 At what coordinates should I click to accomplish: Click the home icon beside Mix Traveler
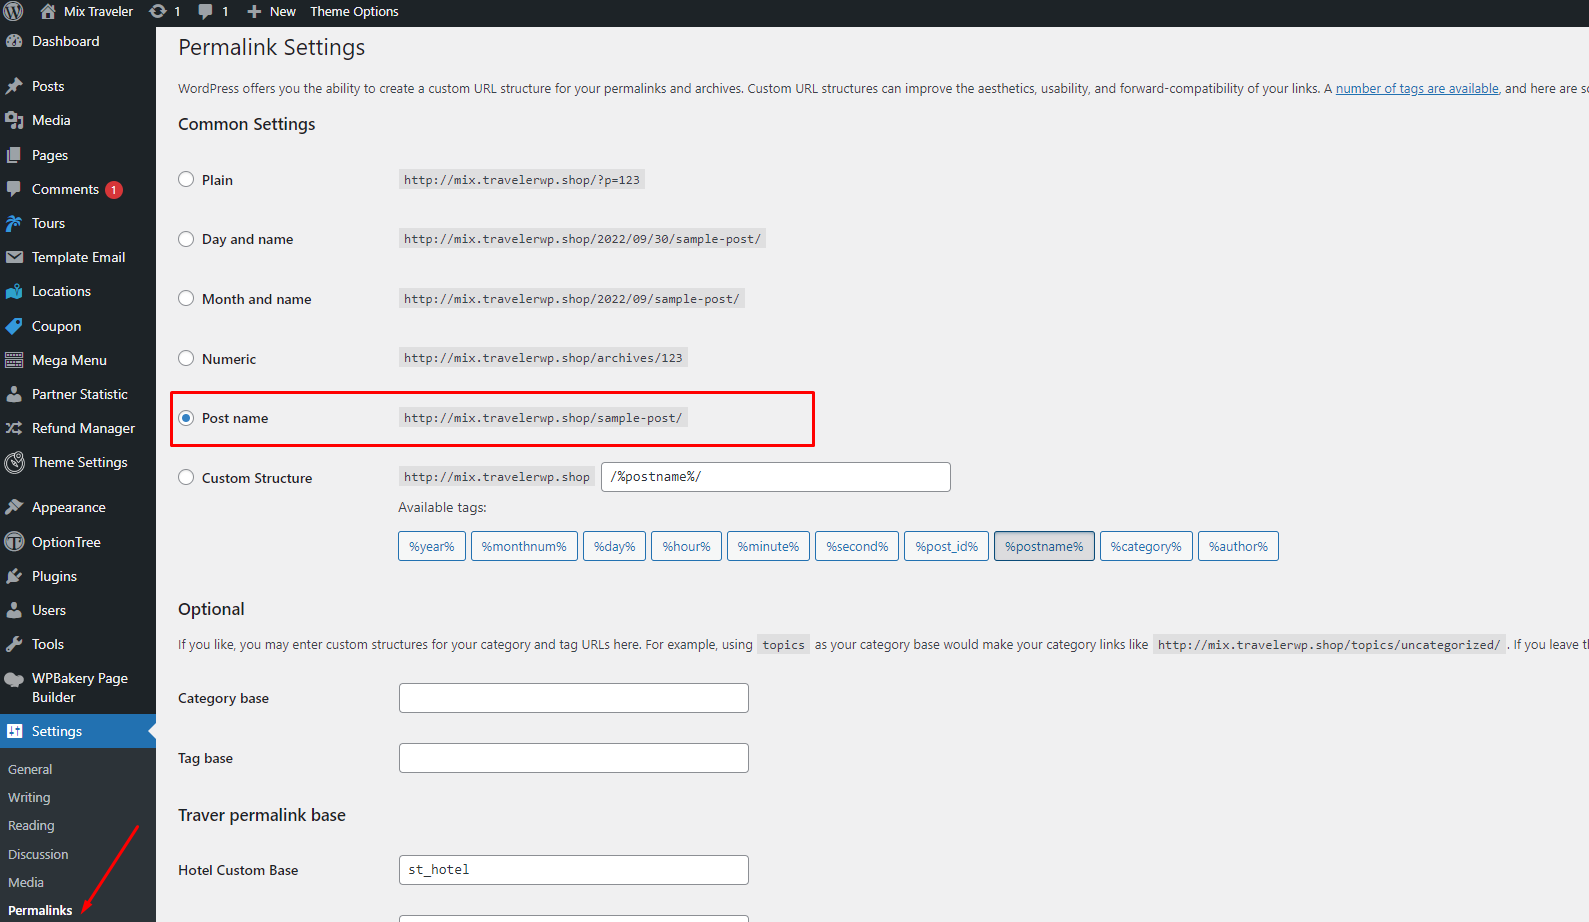coord(48,12)
